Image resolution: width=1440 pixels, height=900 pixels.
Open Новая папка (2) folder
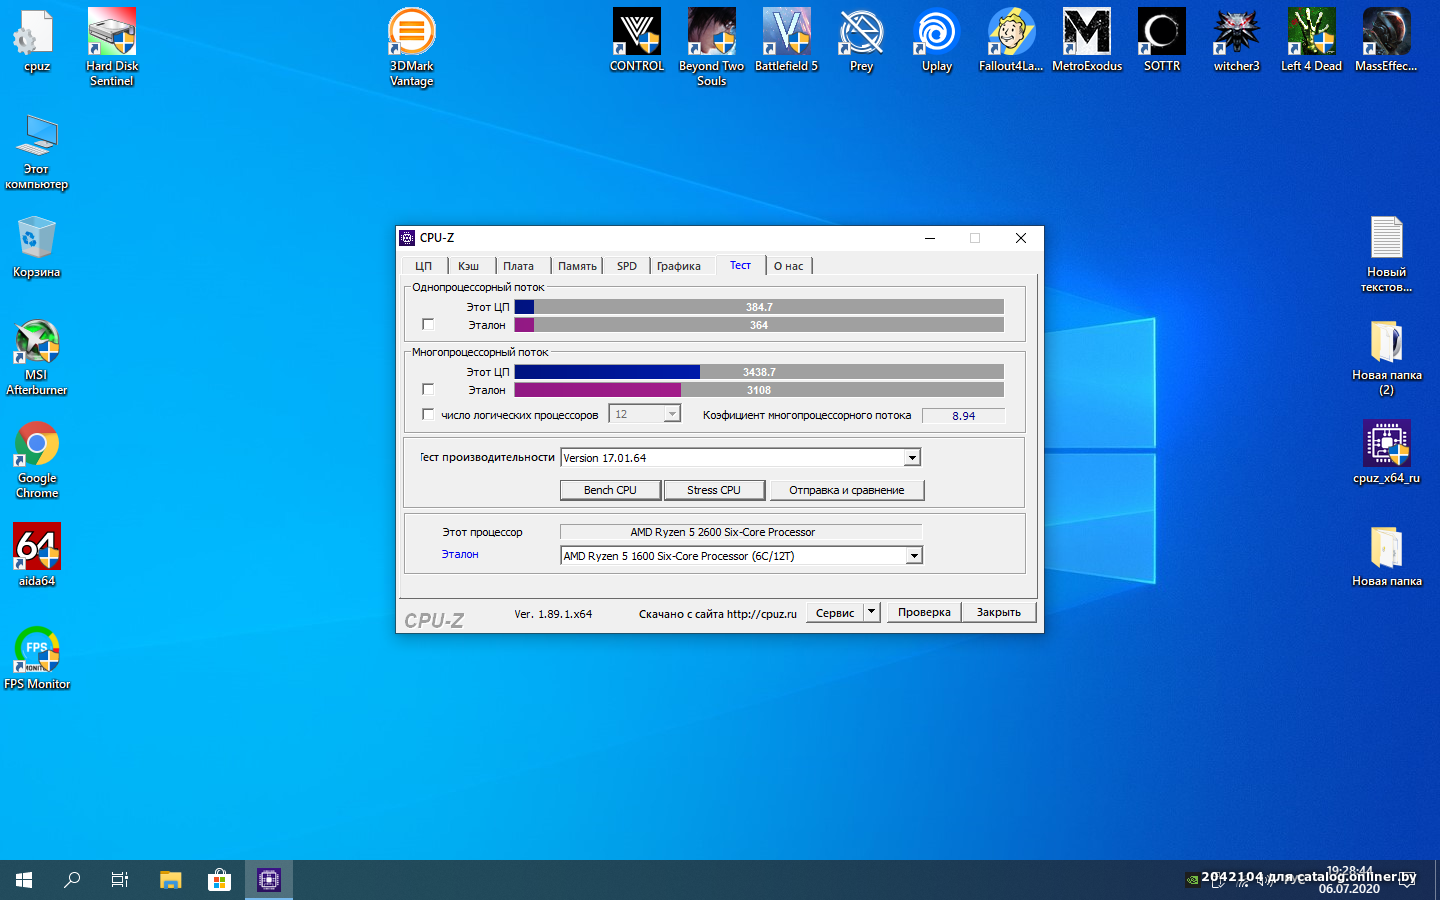[1387, 358]
